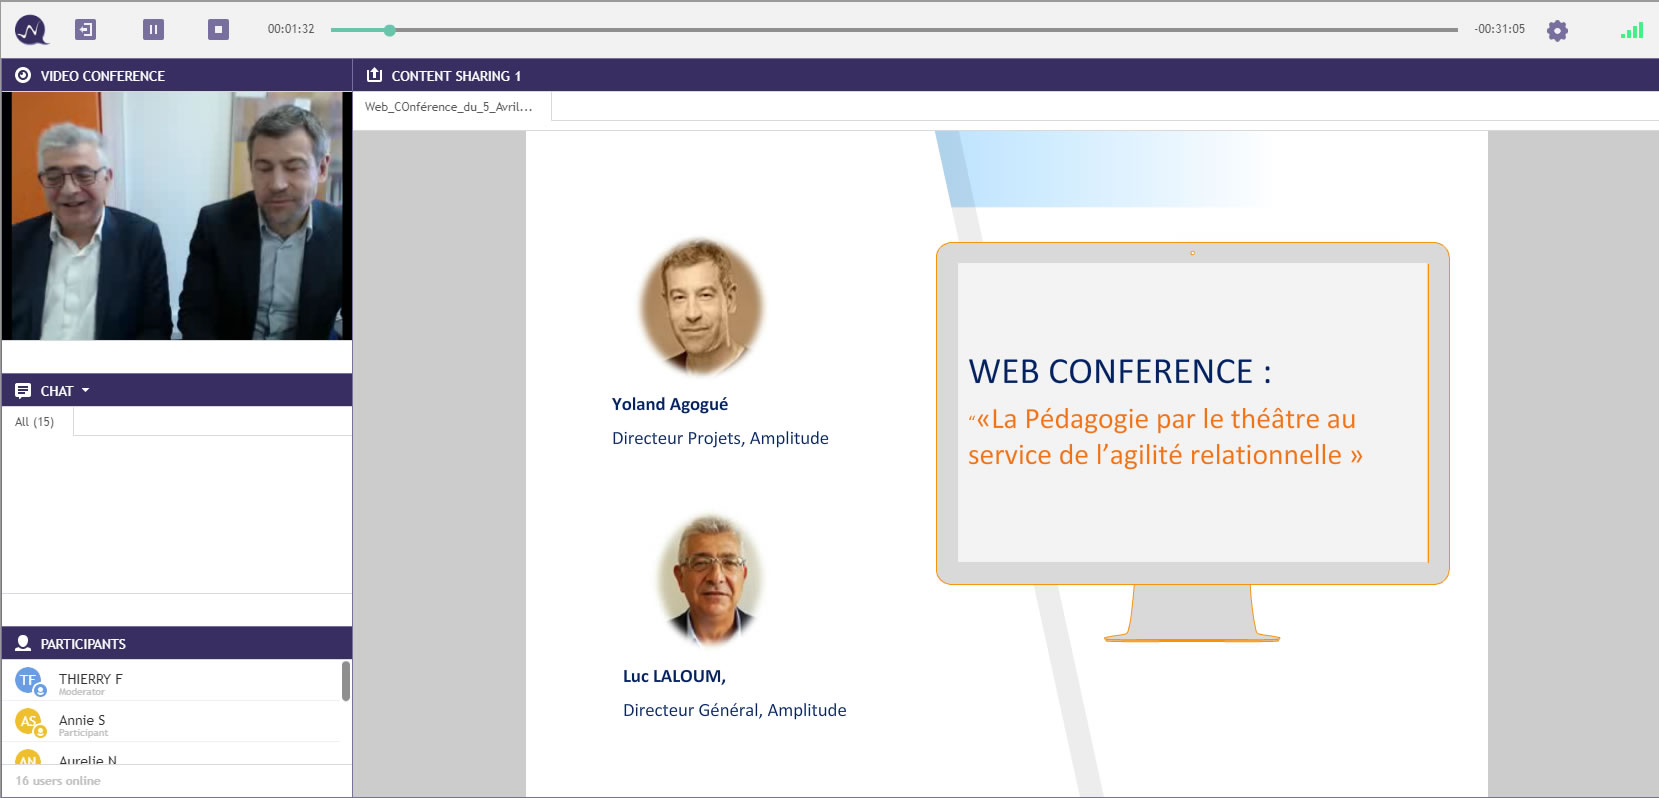
Task: Click the Chat panel icon
Action: [23, 391]
